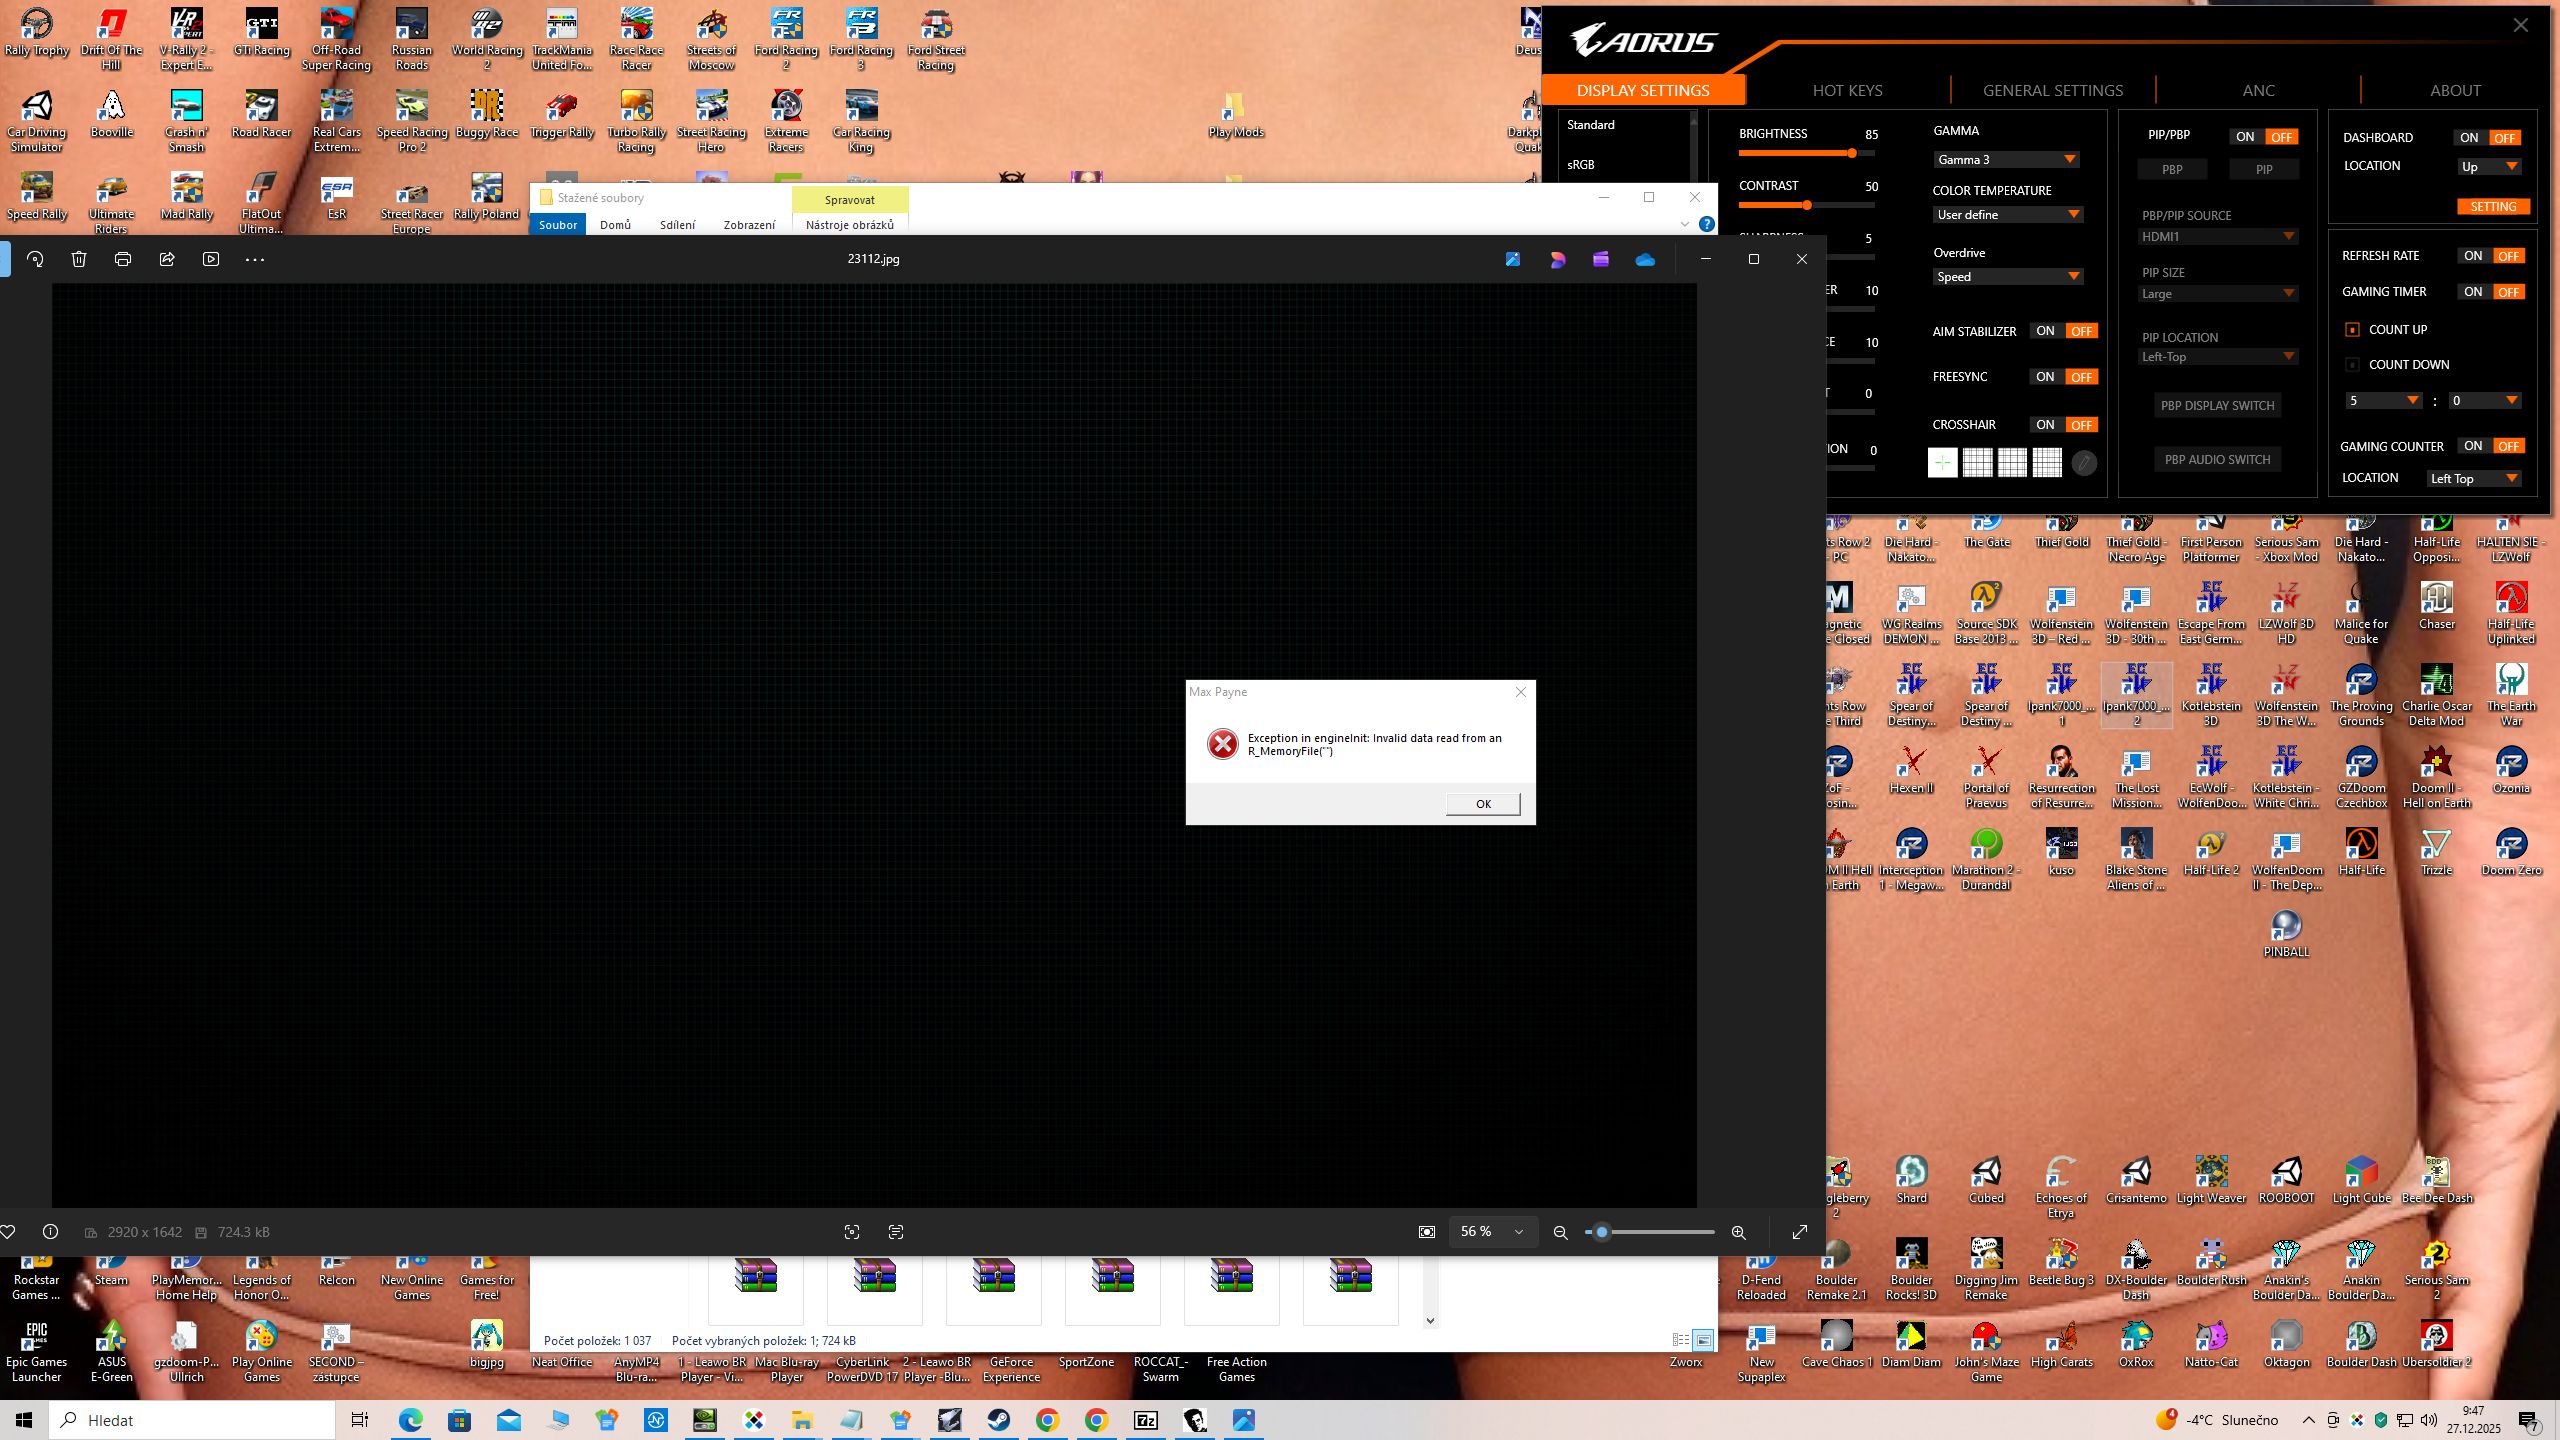Open the file info circle icon
Viewport: 2560px width, 1440px height.
[x=50, y=1232]
